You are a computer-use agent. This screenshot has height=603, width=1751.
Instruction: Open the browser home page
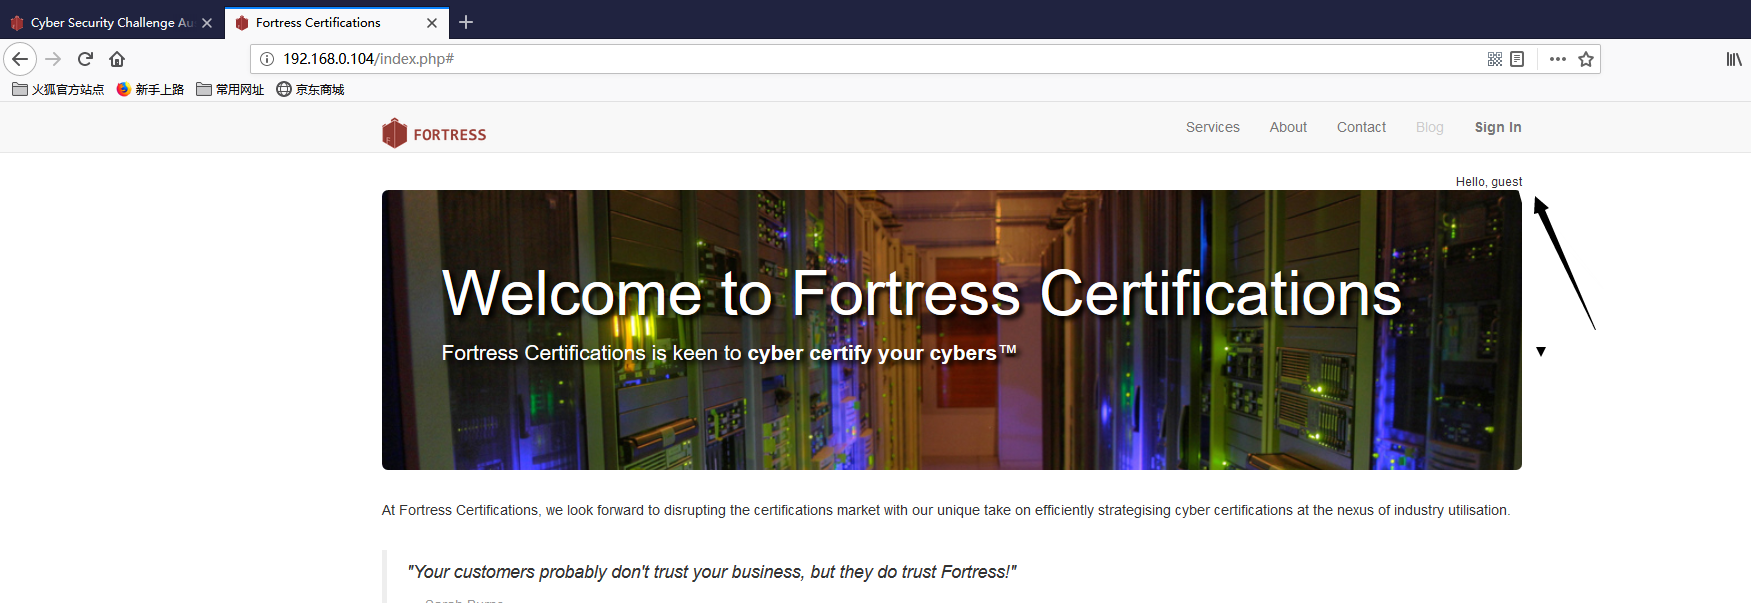(x=117, y=59)
